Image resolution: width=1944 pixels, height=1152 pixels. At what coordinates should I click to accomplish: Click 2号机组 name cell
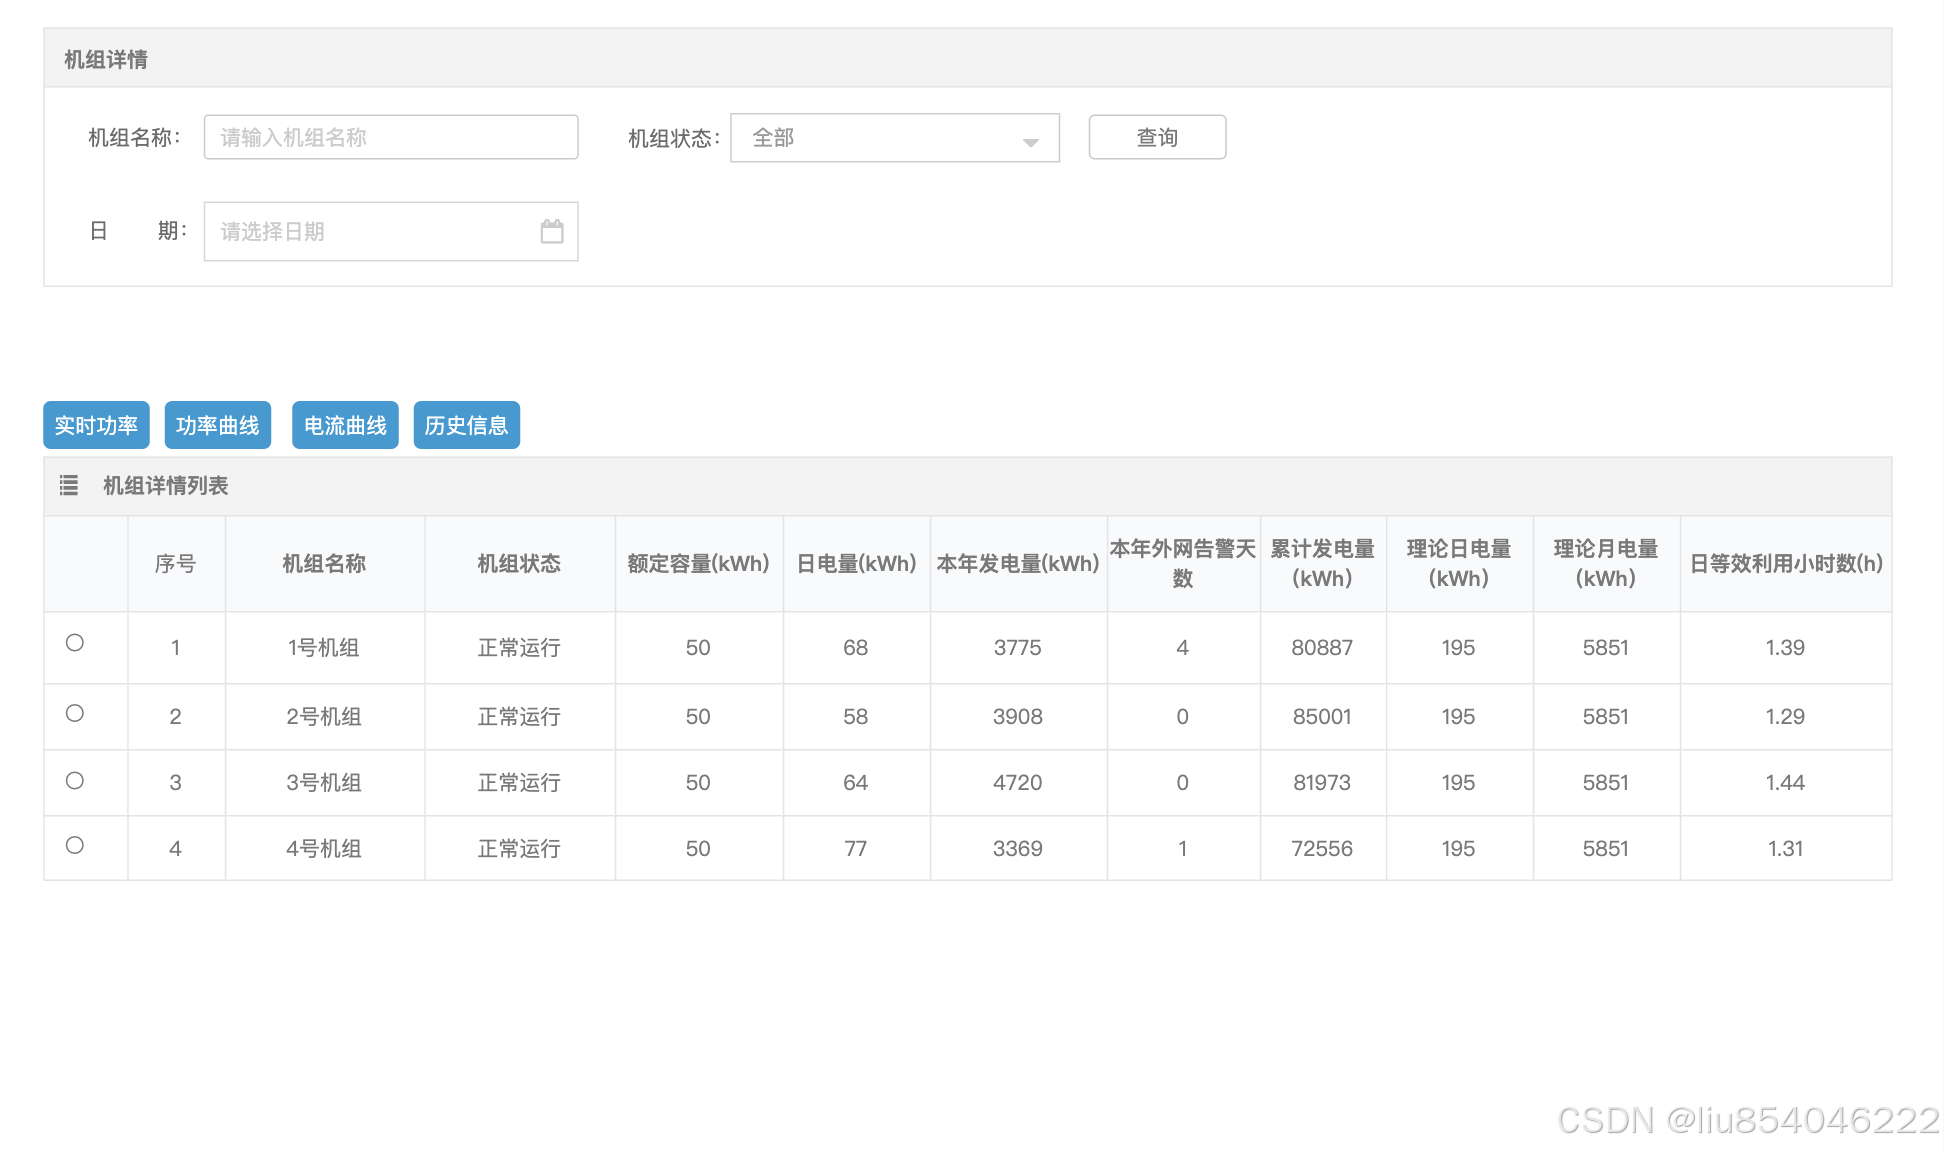click(x=324, y=717)
